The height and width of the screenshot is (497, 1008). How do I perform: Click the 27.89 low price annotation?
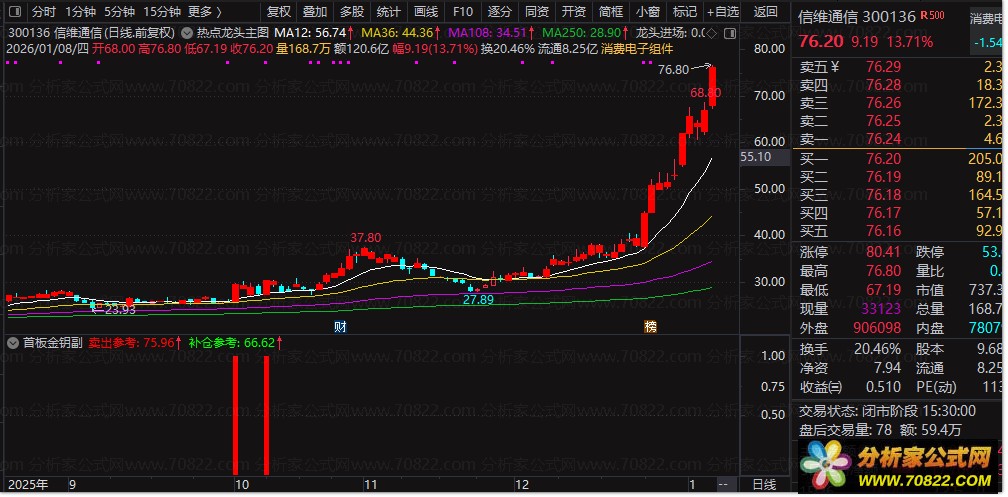pos(478,300)
